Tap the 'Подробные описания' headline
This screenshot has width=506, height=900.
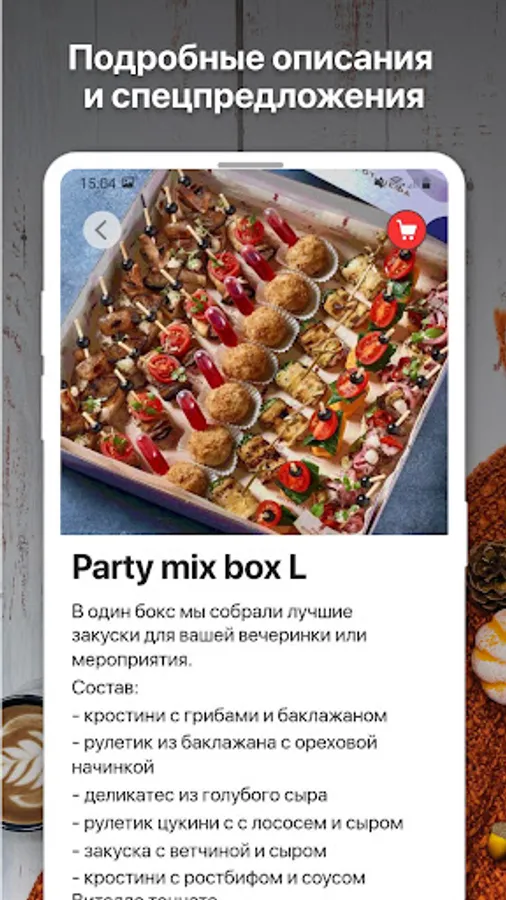250,58
